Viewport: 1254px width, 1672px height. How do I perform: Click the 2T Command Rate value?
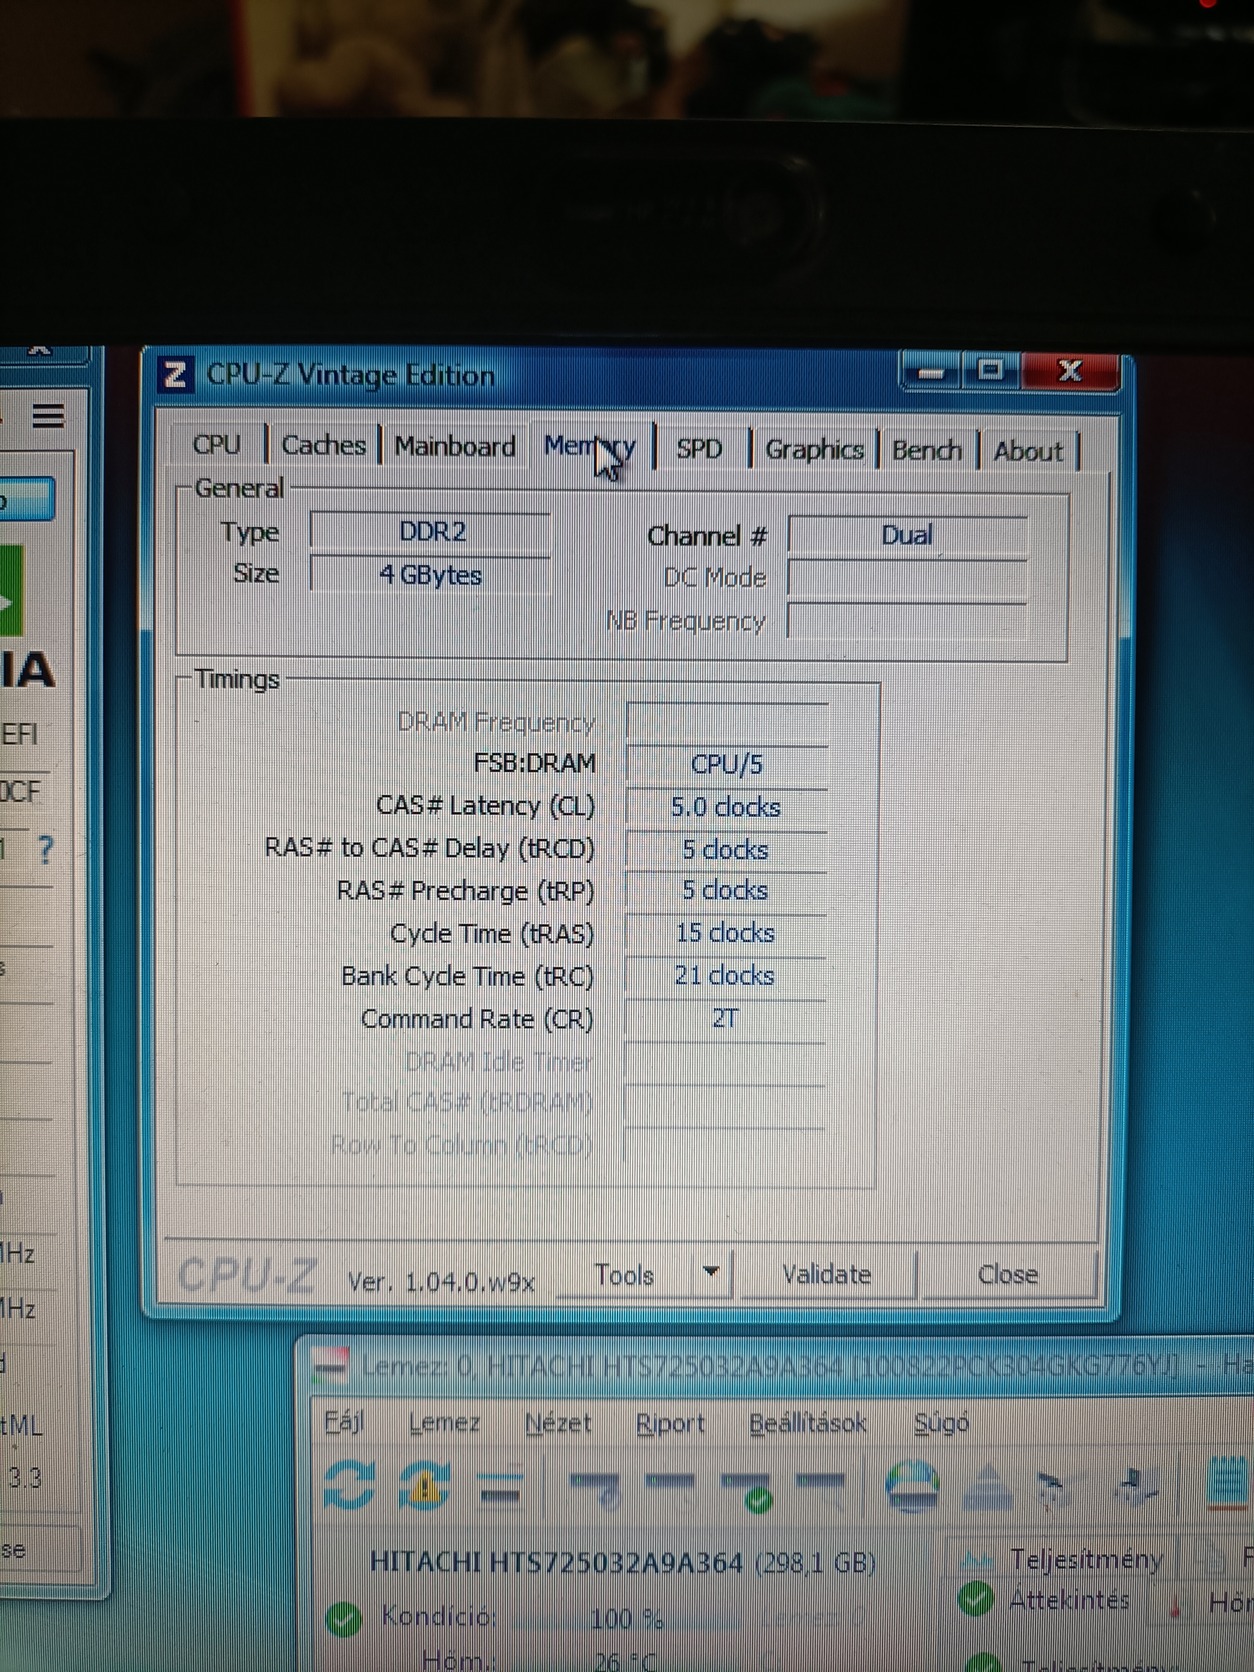(x=726, y=1019)
